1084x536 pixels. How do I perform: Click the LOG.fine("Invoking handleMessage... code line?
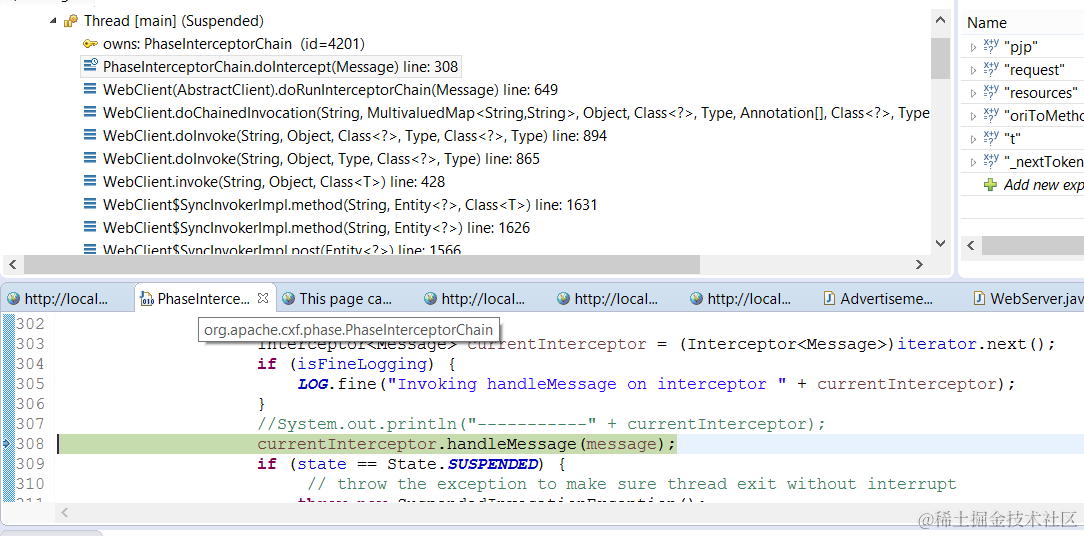tap(656, 384)
